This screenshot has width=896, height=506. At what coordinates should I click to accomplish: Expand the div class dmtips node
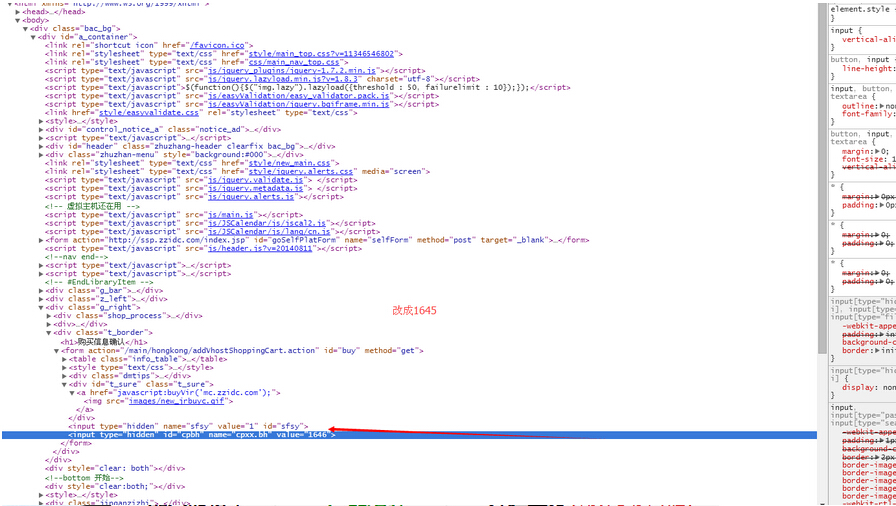(x=65, y=376)
